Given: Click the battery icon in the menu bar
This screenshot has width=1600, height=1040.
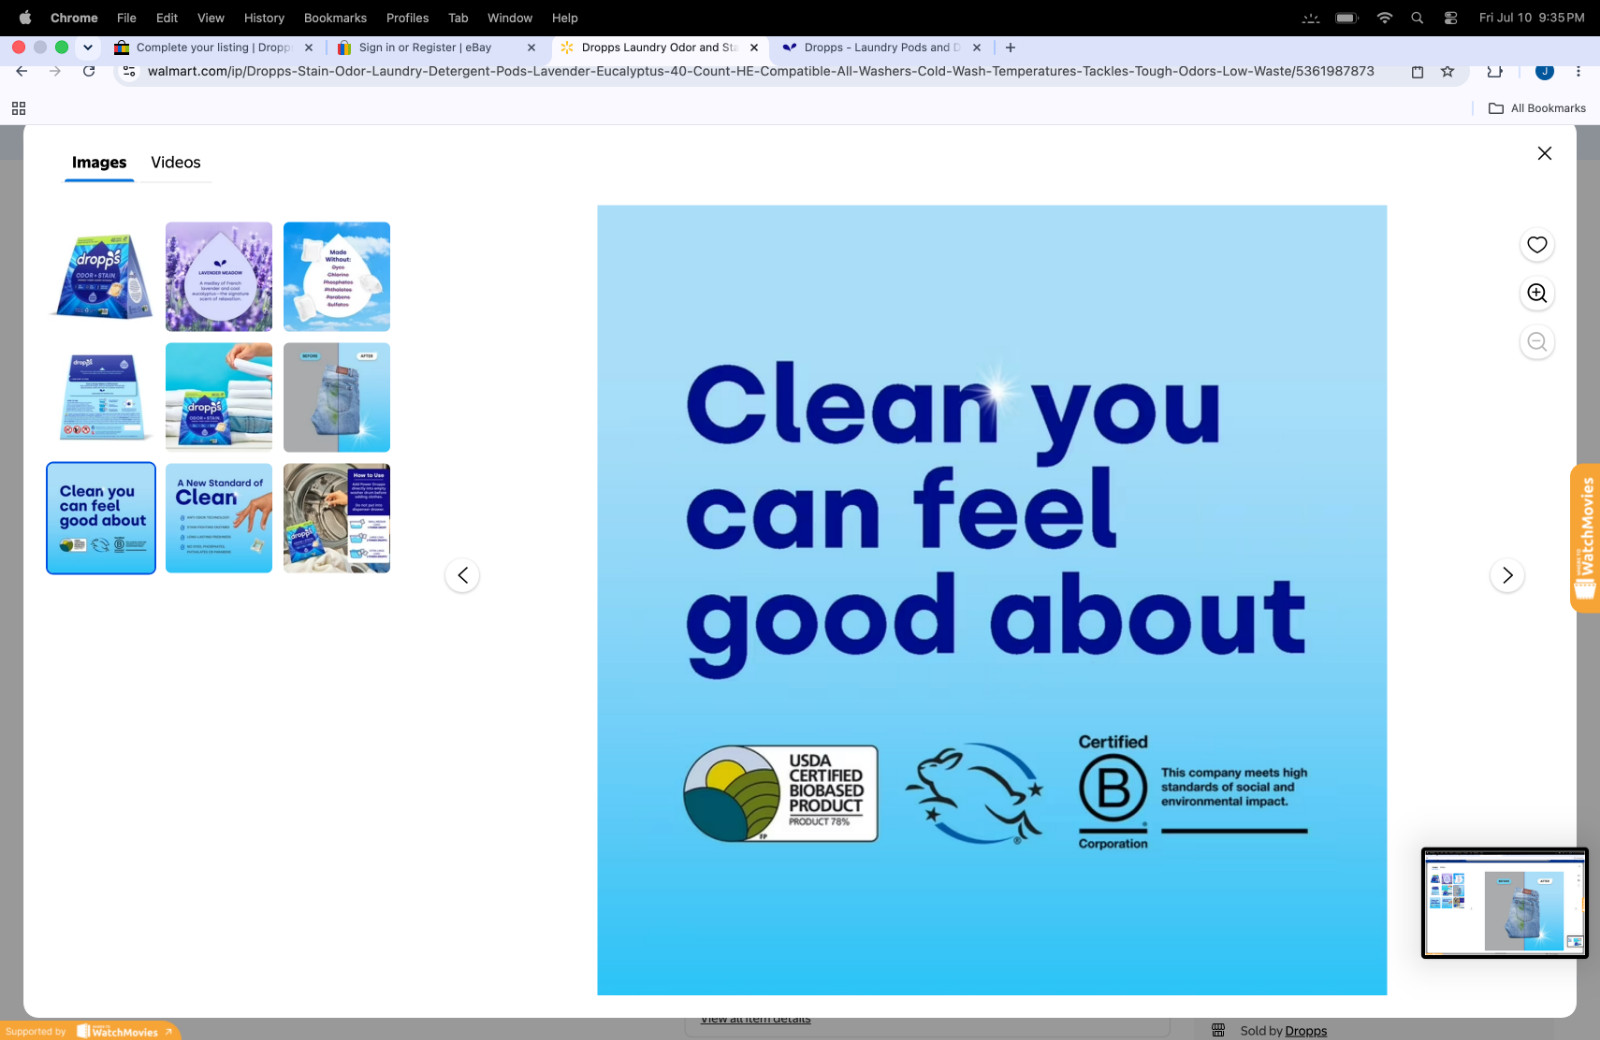Looking at the screenshot, I should tap(1347, 18).
